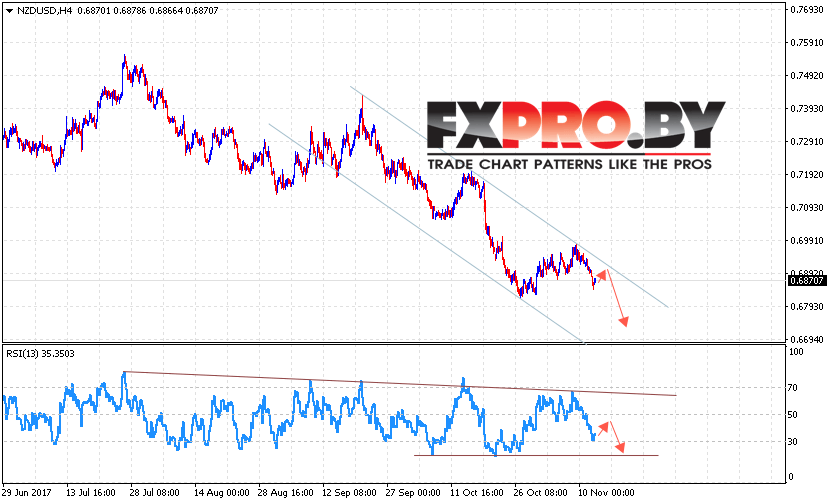Click the RSI scale value 70
The width and height of the screenshot is (828, 504).
(793, 388)
